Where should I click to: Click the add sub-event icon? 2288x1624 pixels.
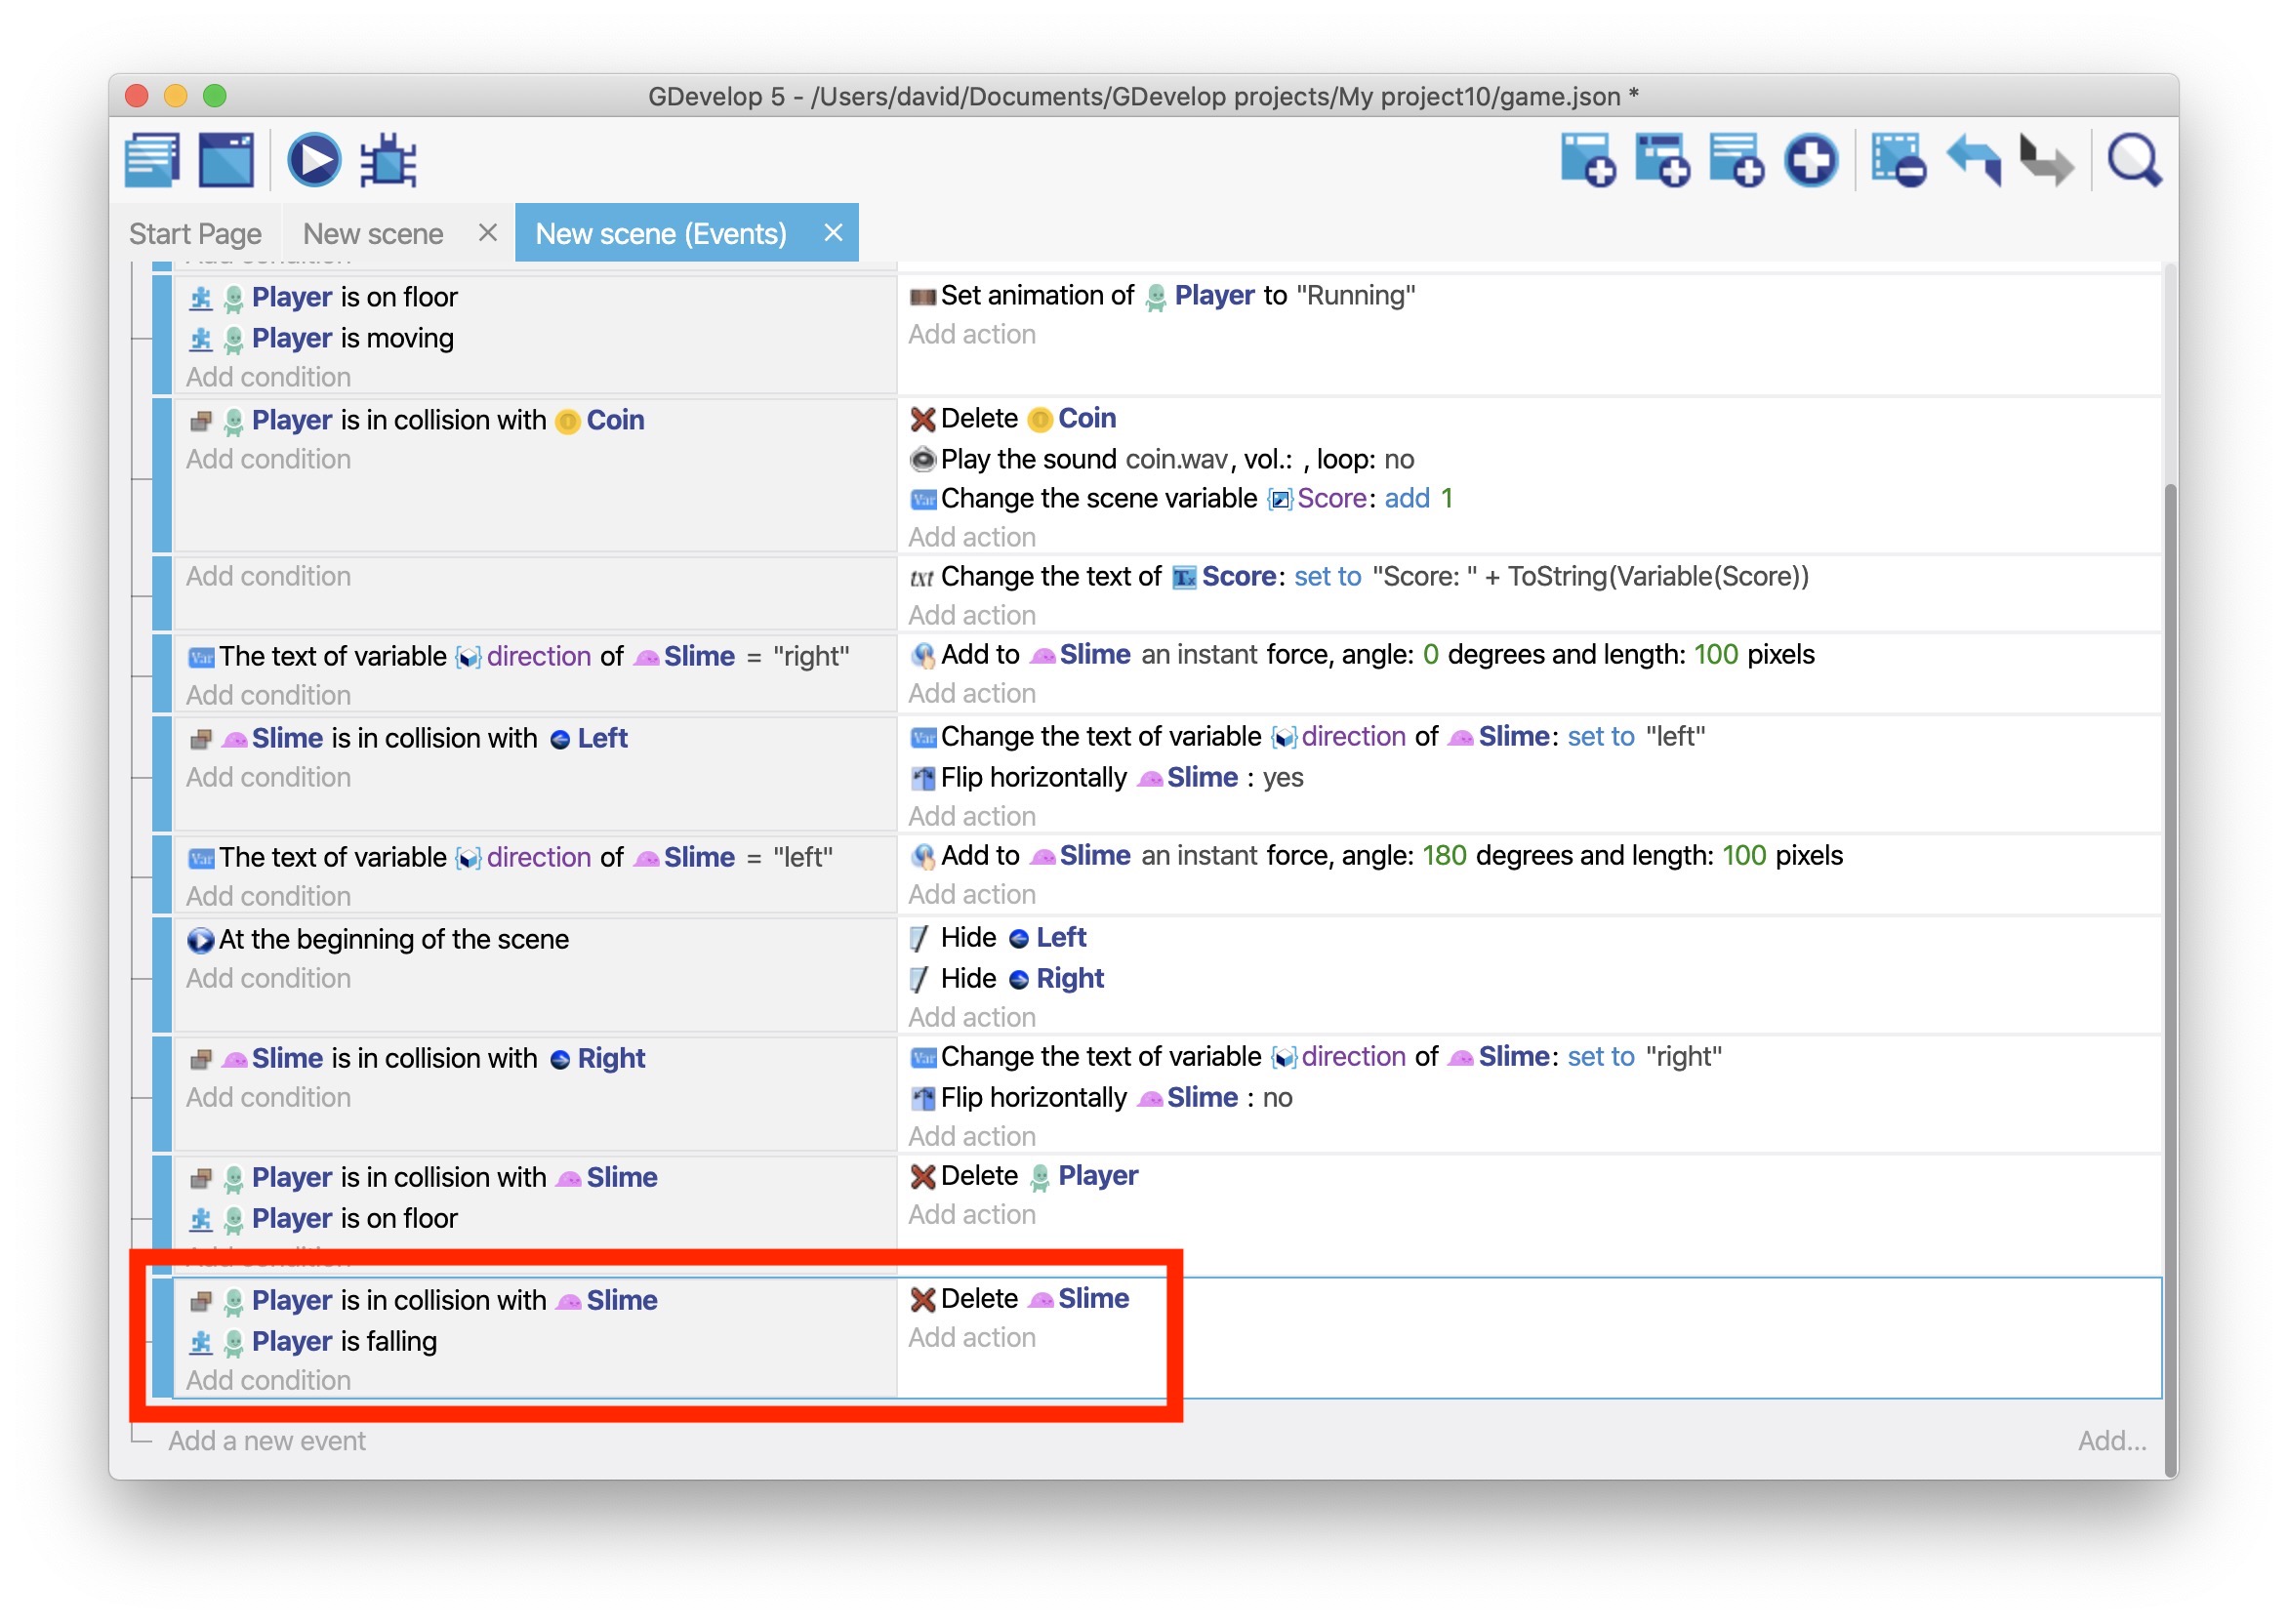pos(1662,160)
